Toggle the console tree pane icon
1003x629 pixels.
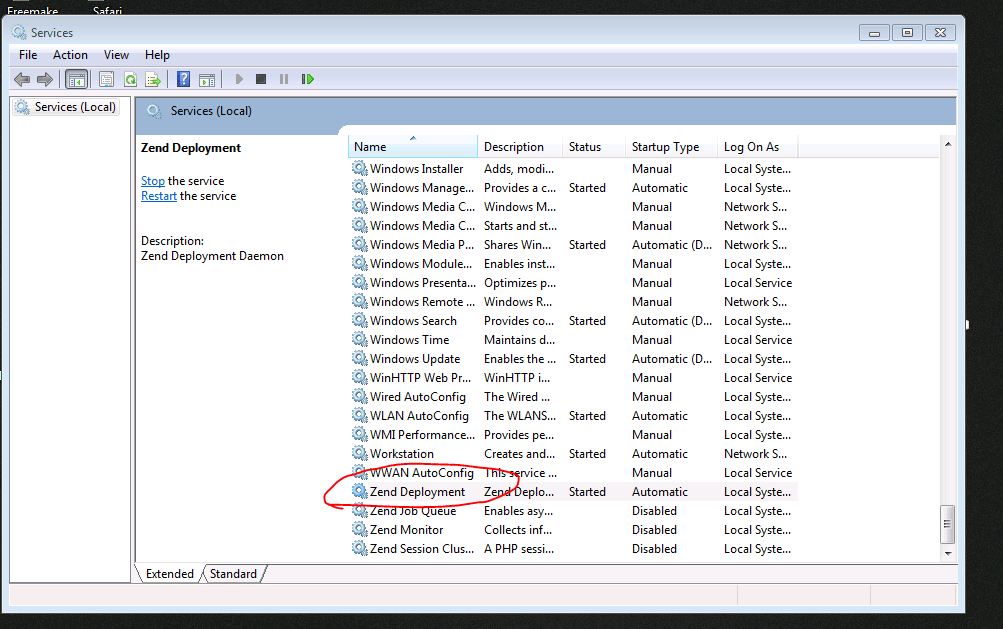coord(77,79)
